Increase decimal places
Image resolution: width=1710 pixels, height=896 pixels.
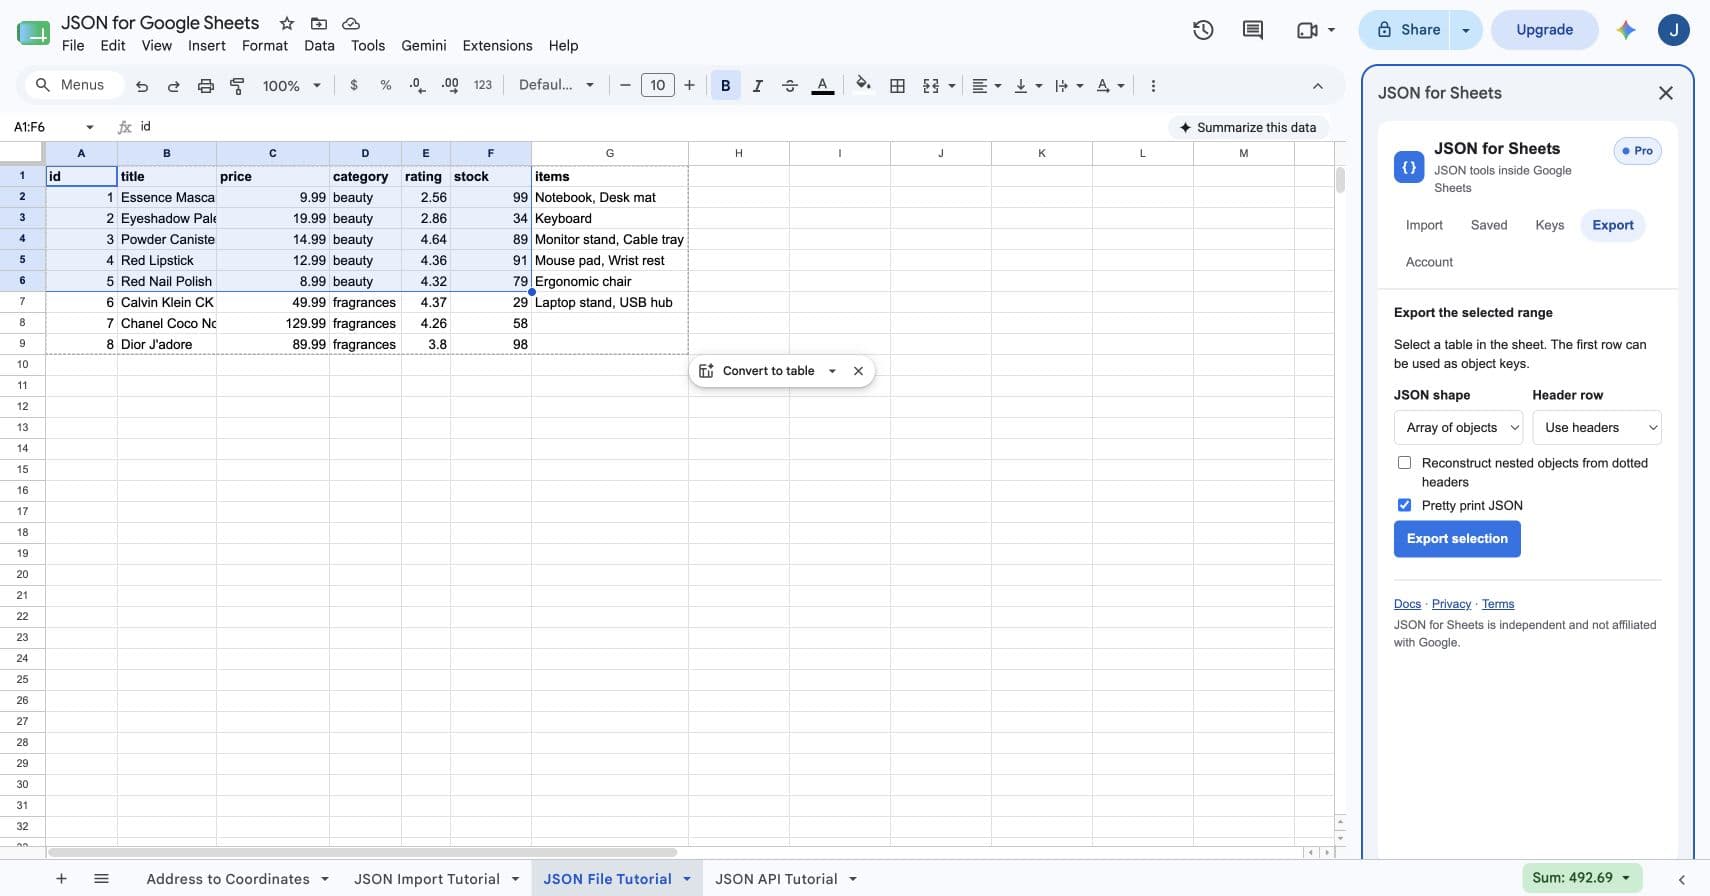point(450,86)
